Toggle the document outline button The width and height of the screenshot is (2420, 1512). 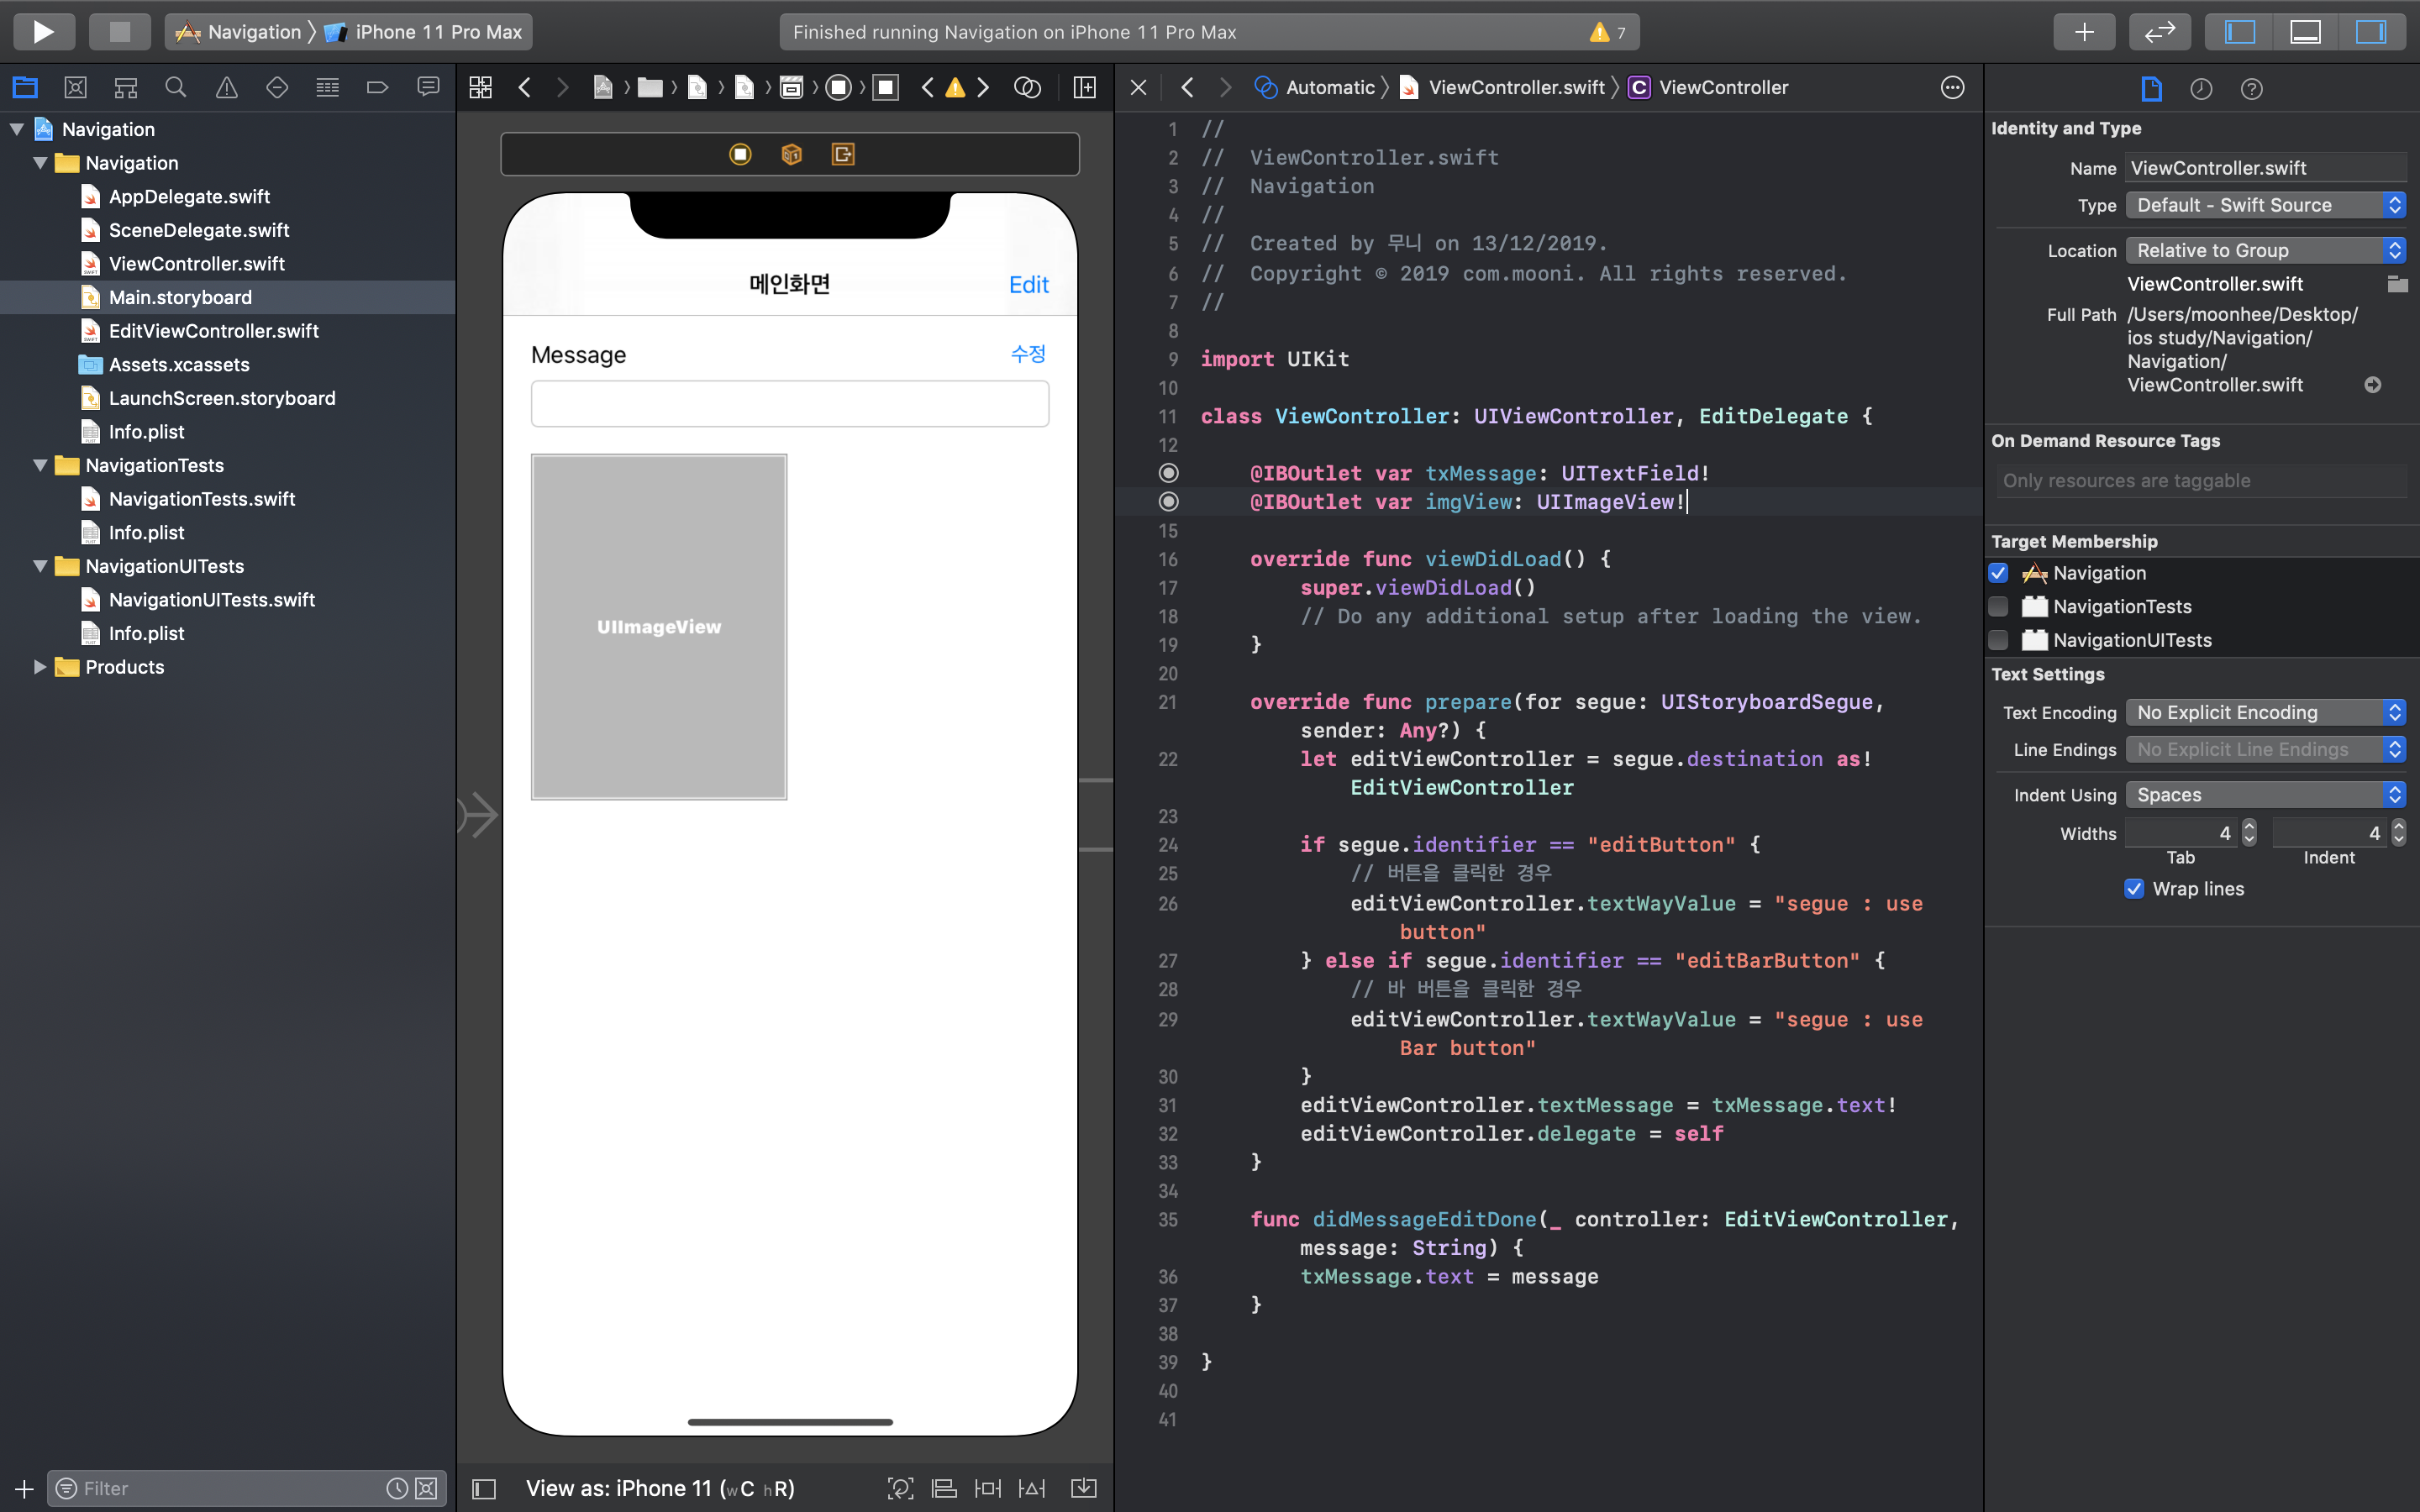coord(484,1488)
